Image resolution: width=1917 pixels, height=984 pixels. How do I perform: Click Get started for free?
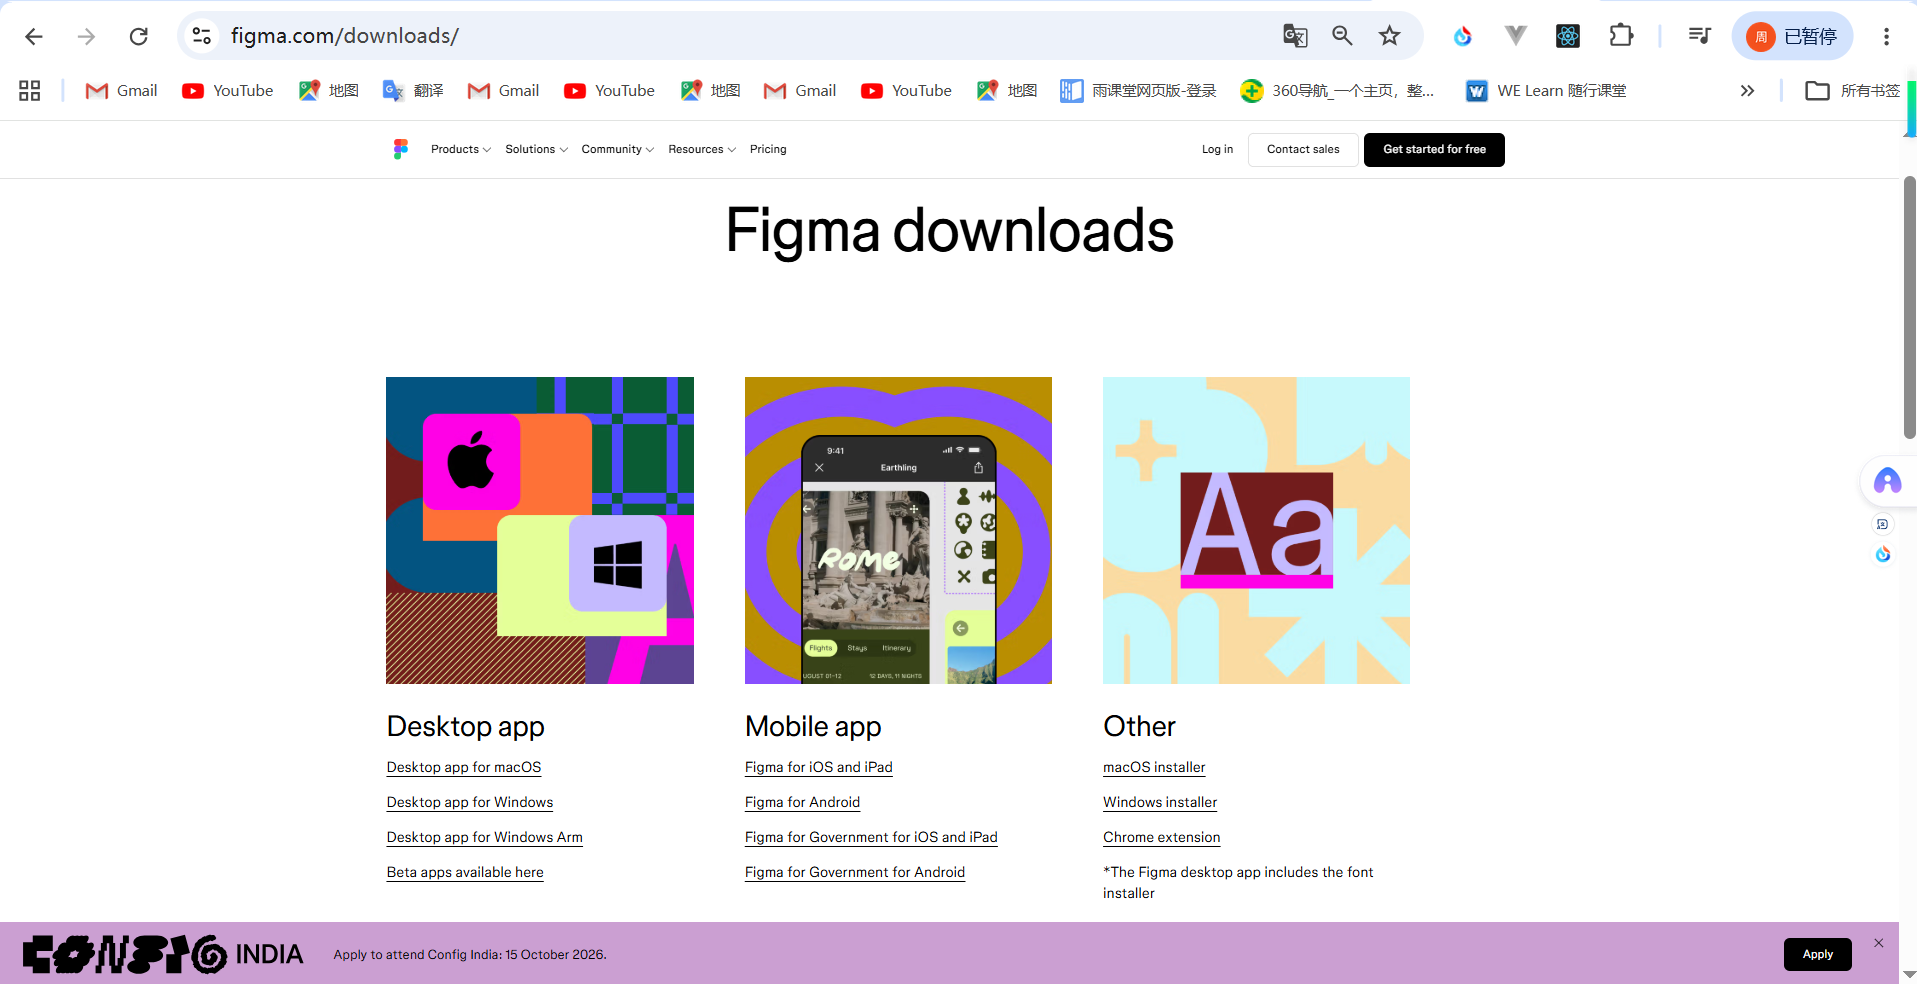[x=1434, y=149]
